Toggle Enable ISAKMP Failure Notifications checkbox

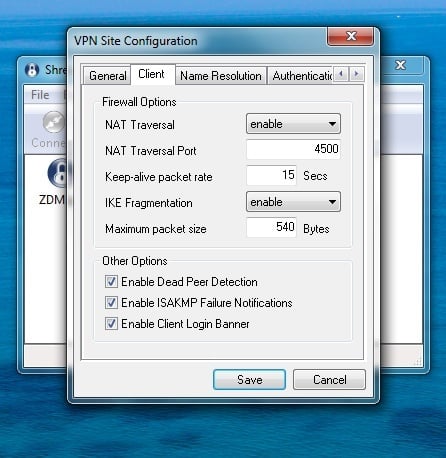click(111, 303)
